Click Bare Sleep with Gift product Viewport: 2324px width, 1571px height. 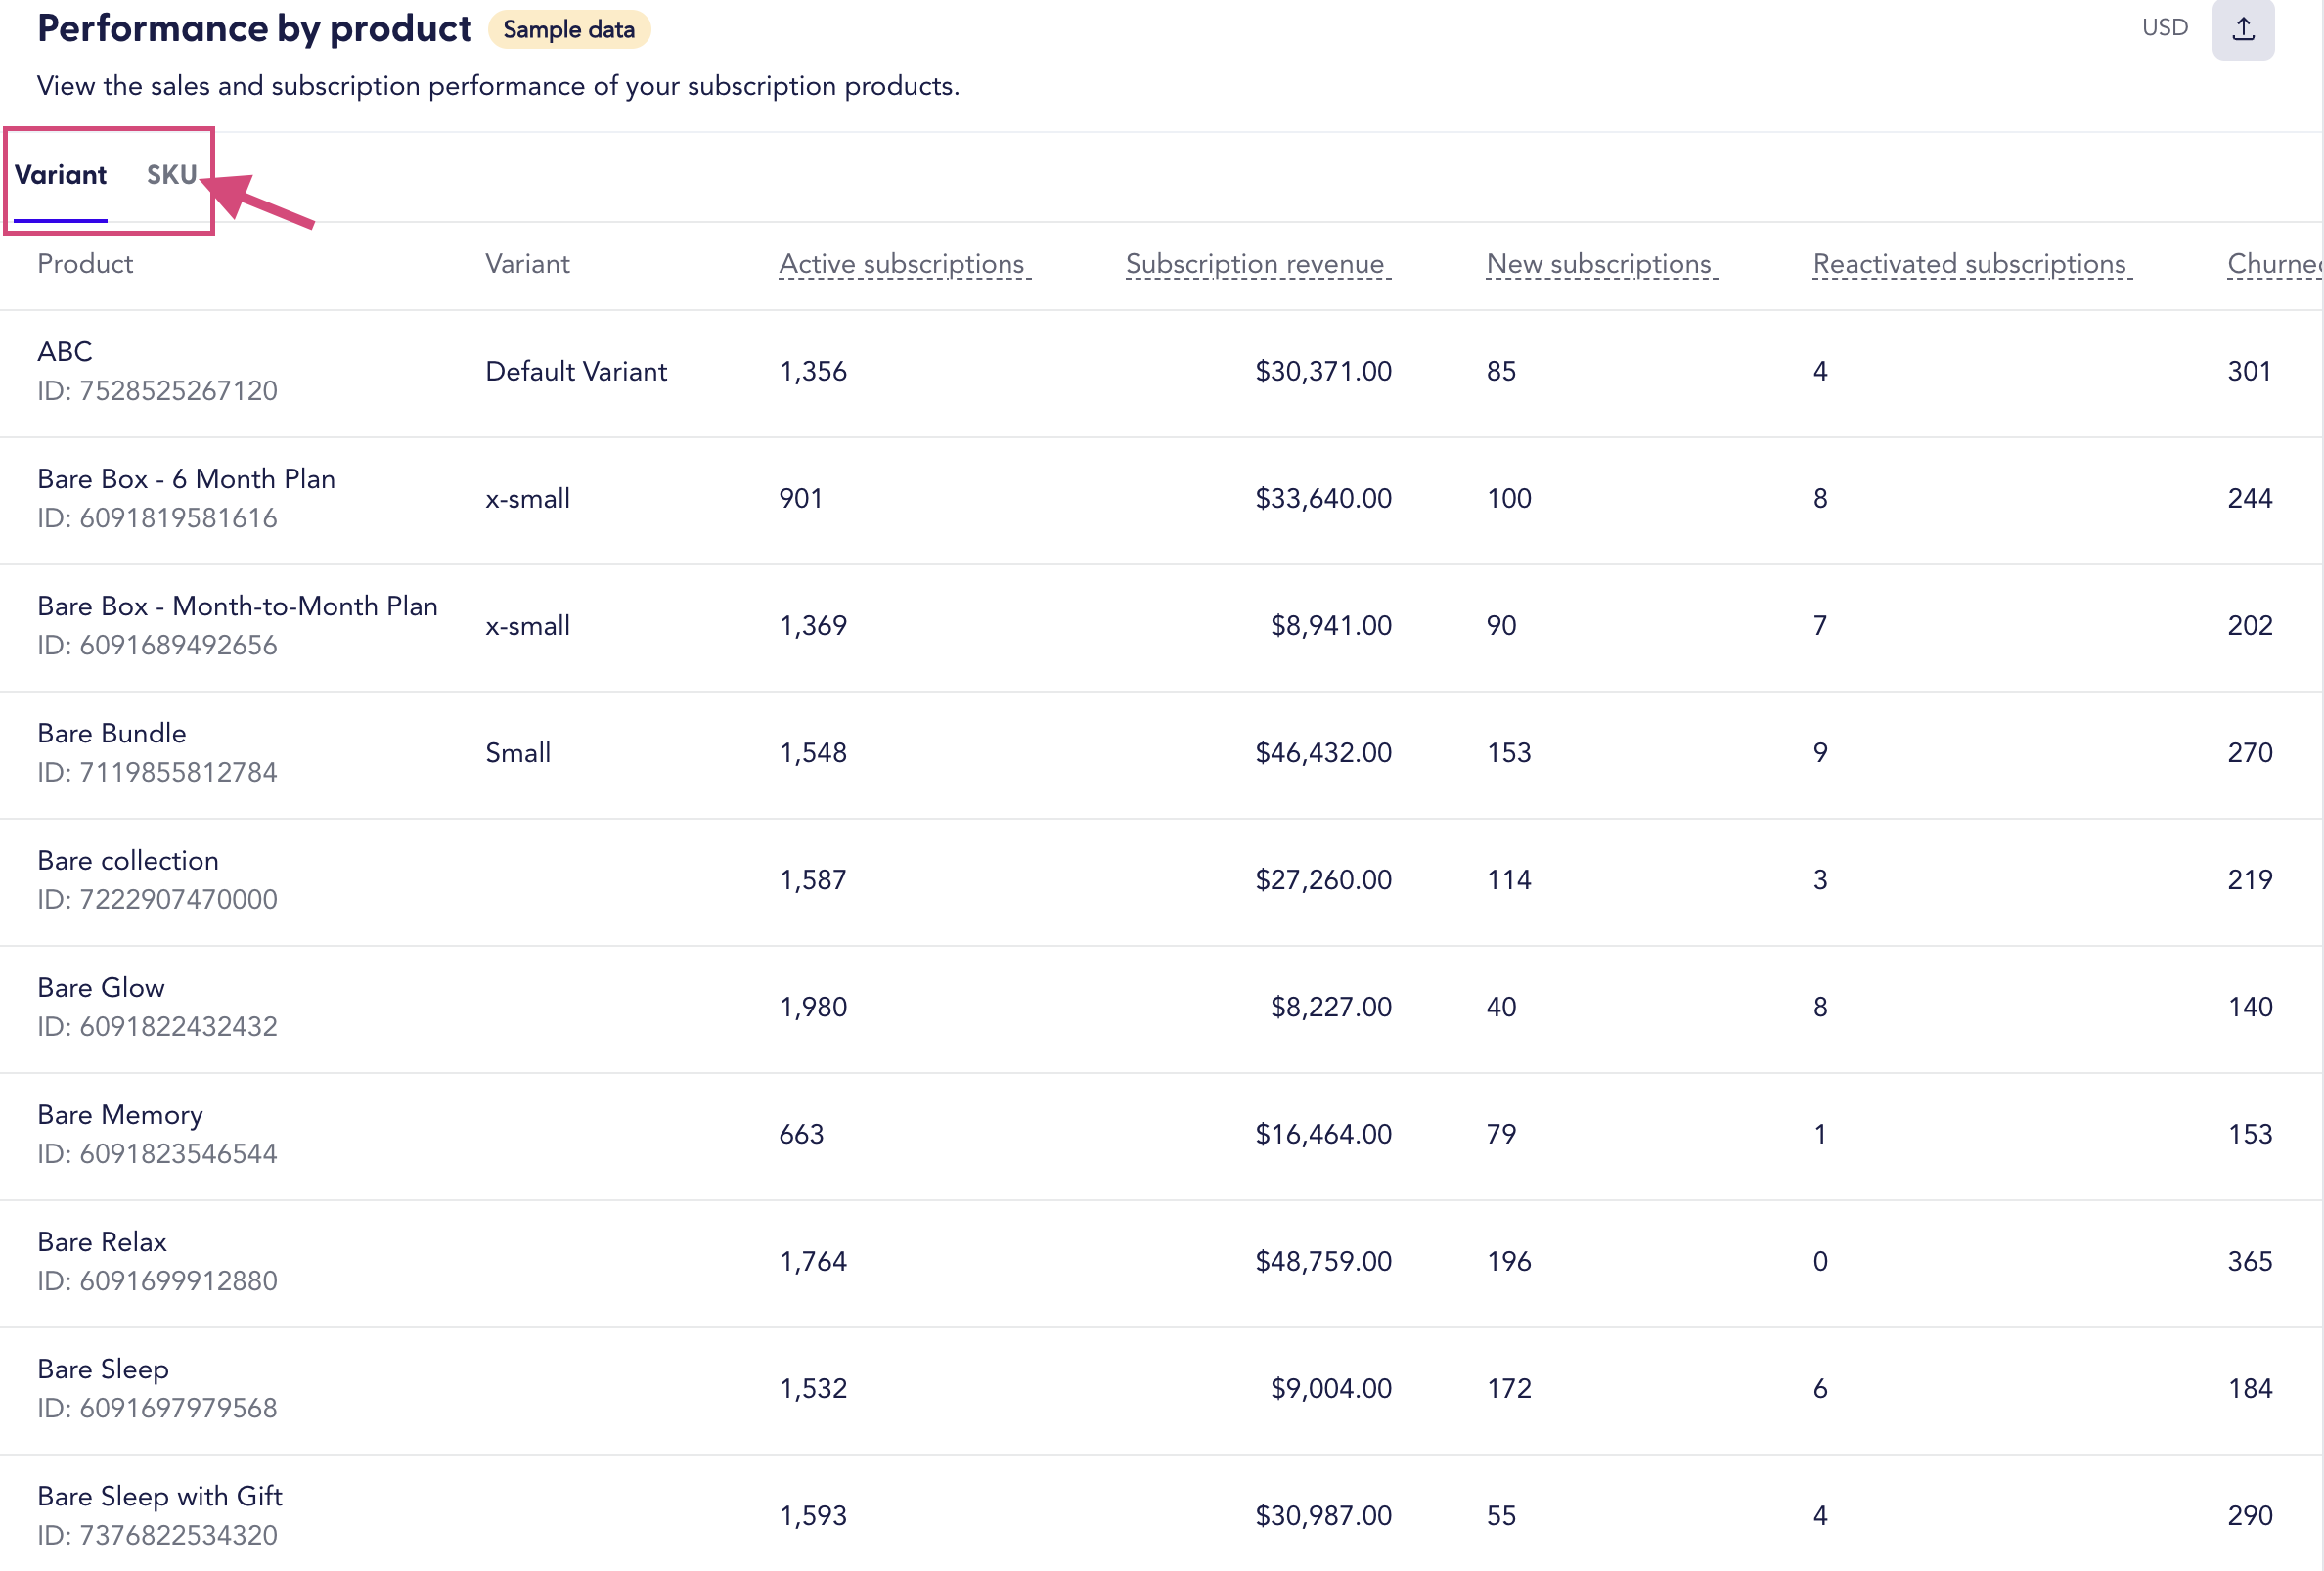click(x=160, y=1496)
